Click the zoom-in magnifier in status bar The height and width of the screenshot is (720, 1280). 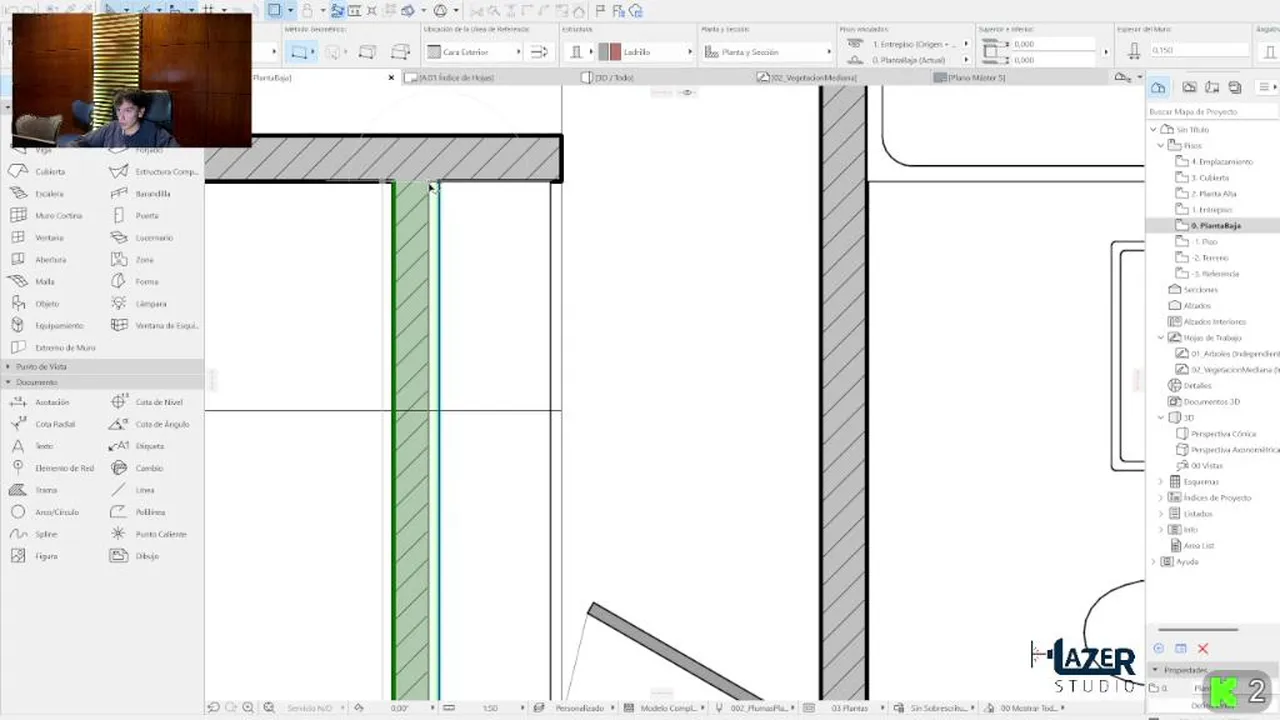248,708
